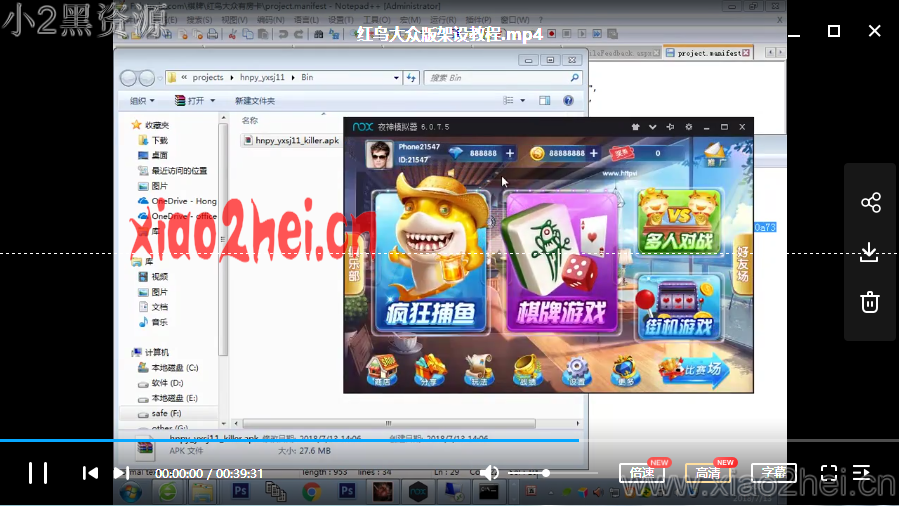Open the playlist icon in player

(x=862, y=473)
